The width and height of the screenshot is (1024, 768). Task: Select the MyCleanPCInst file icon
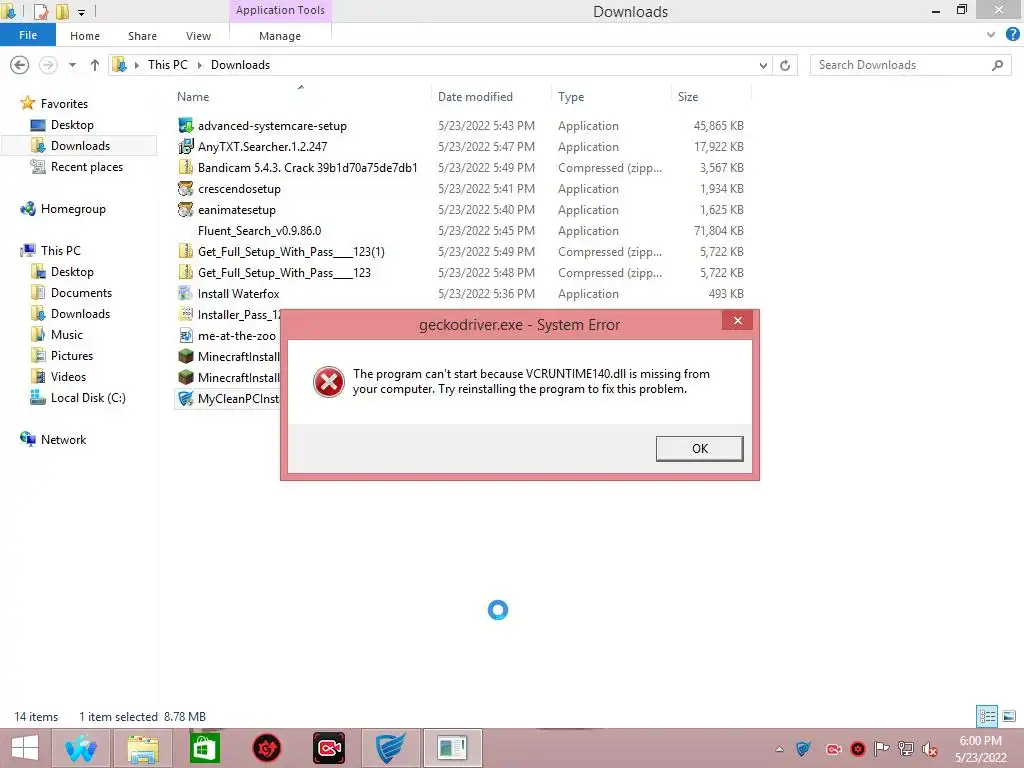(x=185, y=398)
